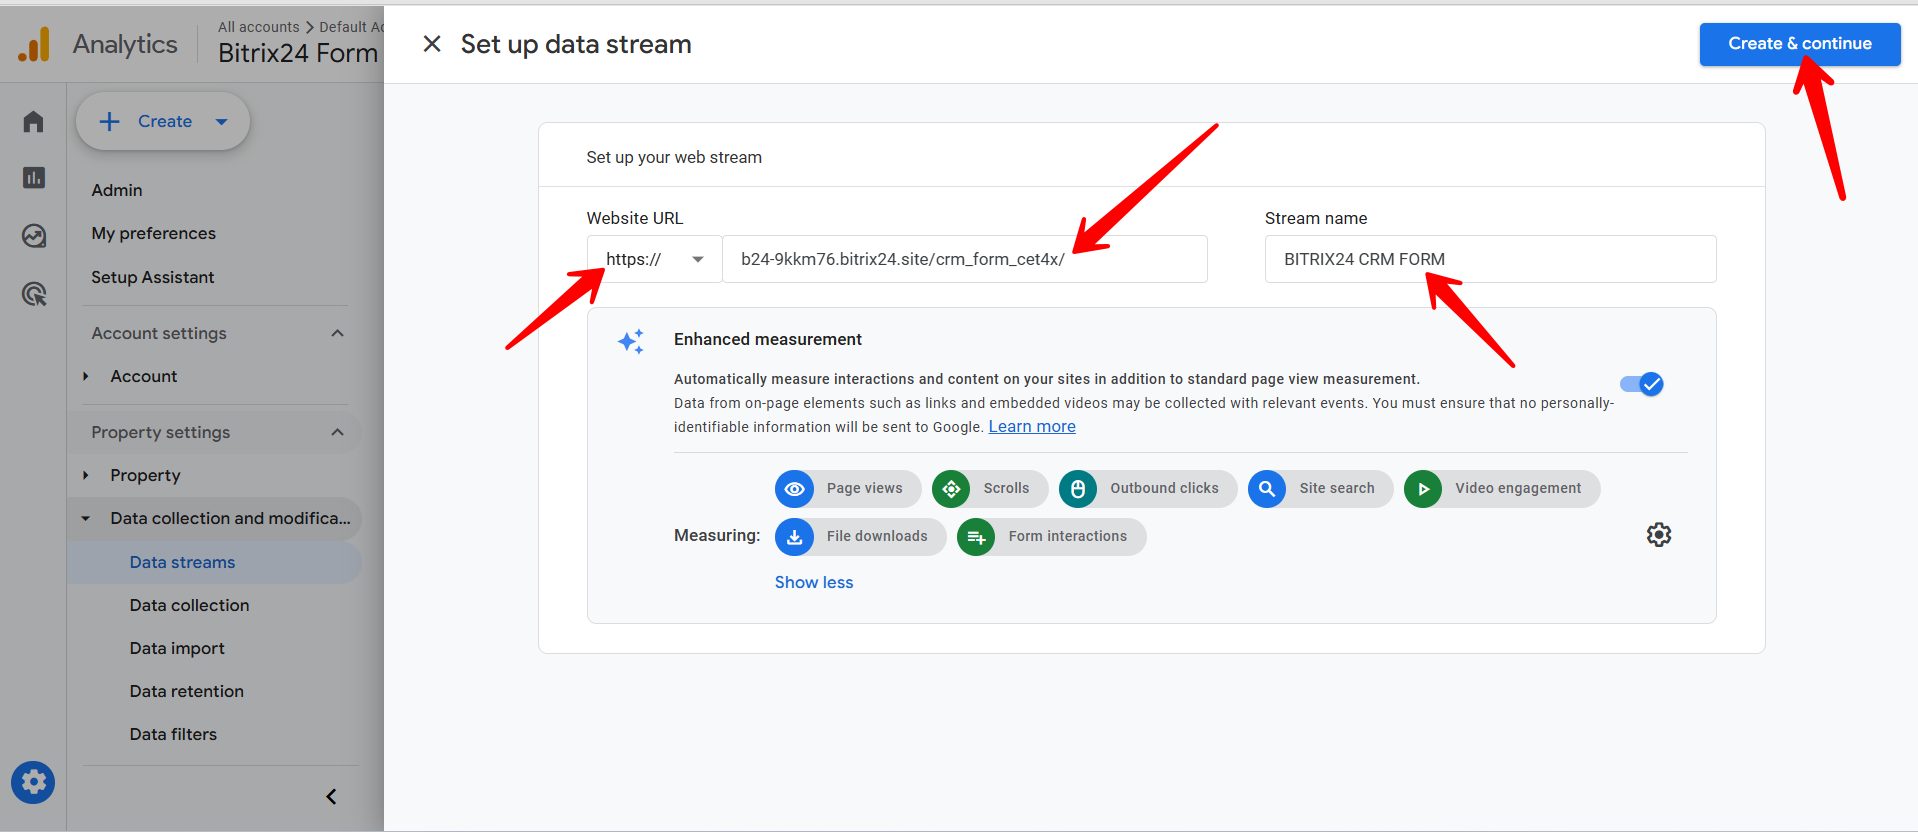Click the Enhanced measurement sparkle icon

coord(631,342)
